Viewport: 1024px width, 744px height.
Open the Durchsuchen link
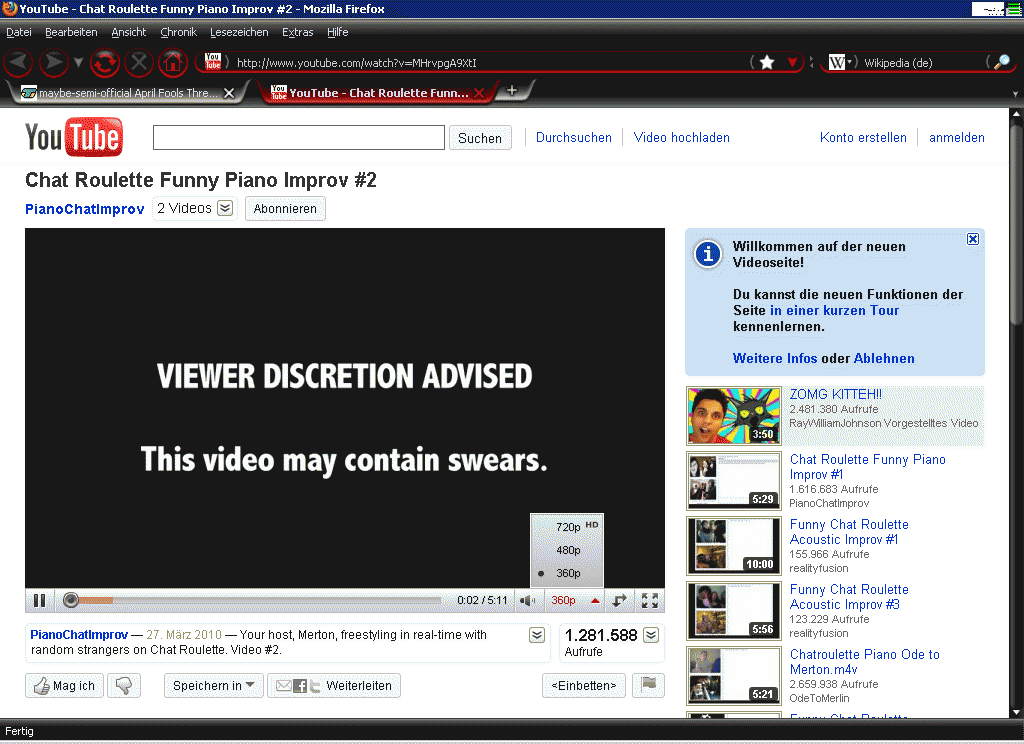pos(574,137)
